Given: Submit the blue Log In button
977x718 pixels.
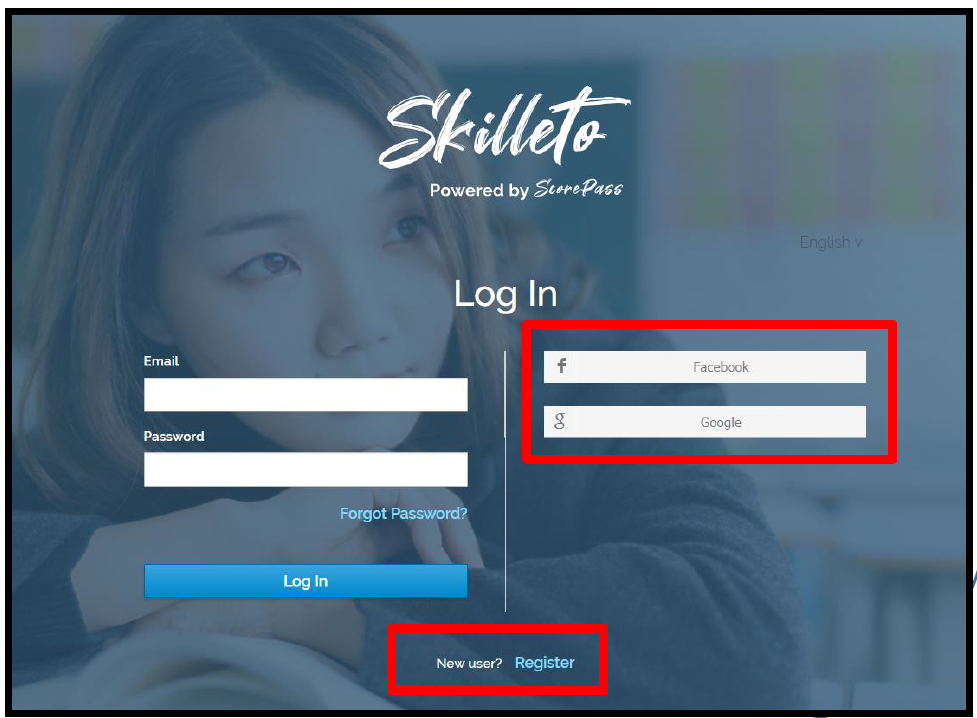Looking at the screenshot, I should (x=305, y=581).
